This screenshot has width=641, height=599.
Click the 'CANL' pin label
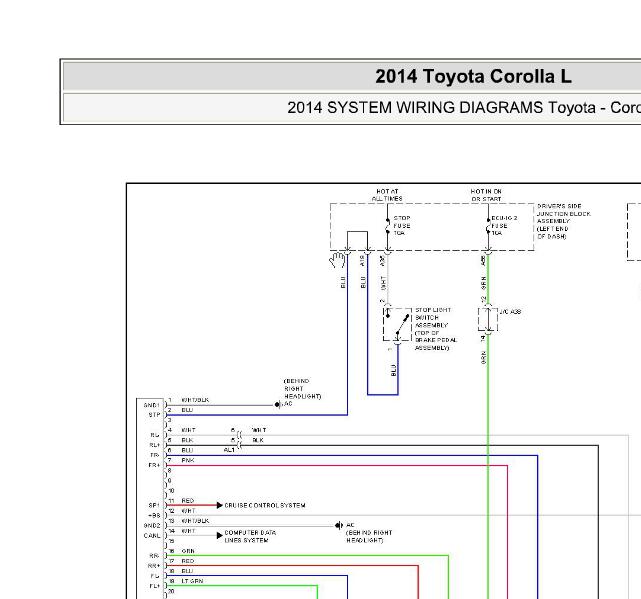152,536
